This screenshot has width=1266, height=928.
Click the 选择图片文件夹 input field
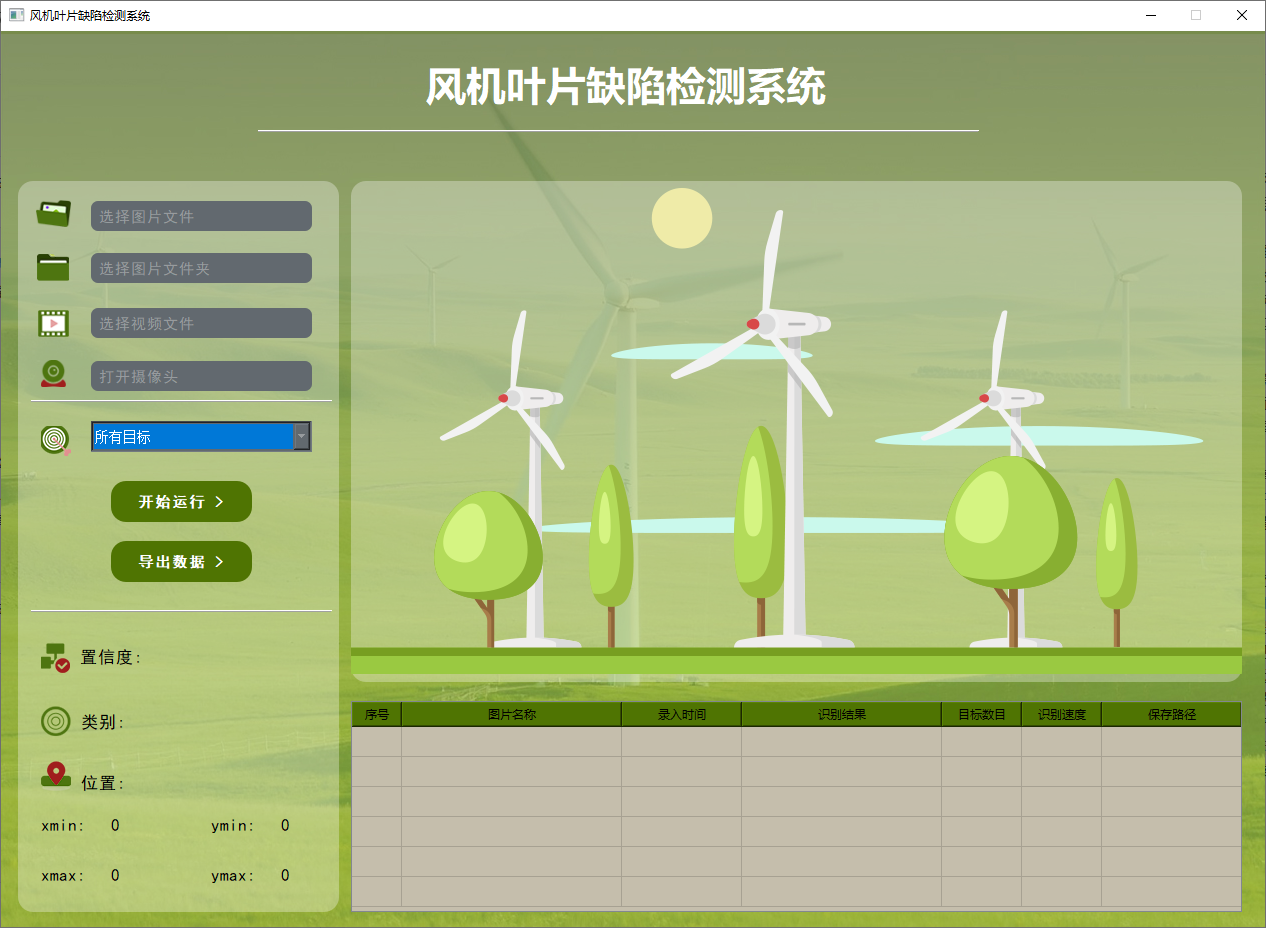tap(200, 267)
